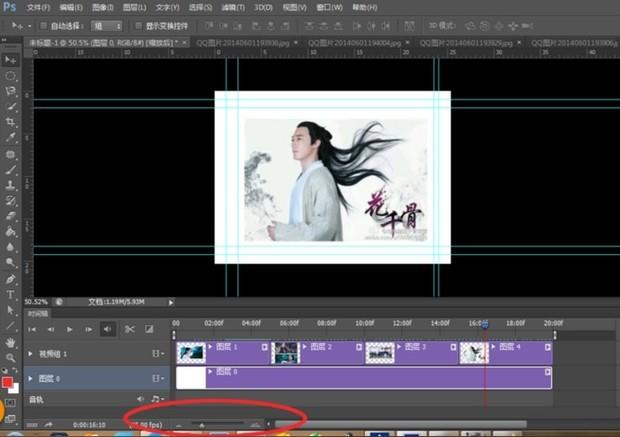Select the Elliptical Marquee tool
This screenshot has width=620, height=437.
(x=11, y=76)
